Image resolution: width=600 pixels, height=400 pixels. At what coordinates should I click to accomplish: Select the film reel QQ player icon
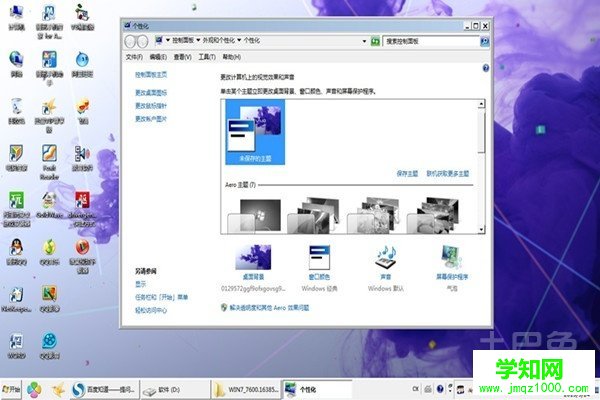[x=49, y=346]
